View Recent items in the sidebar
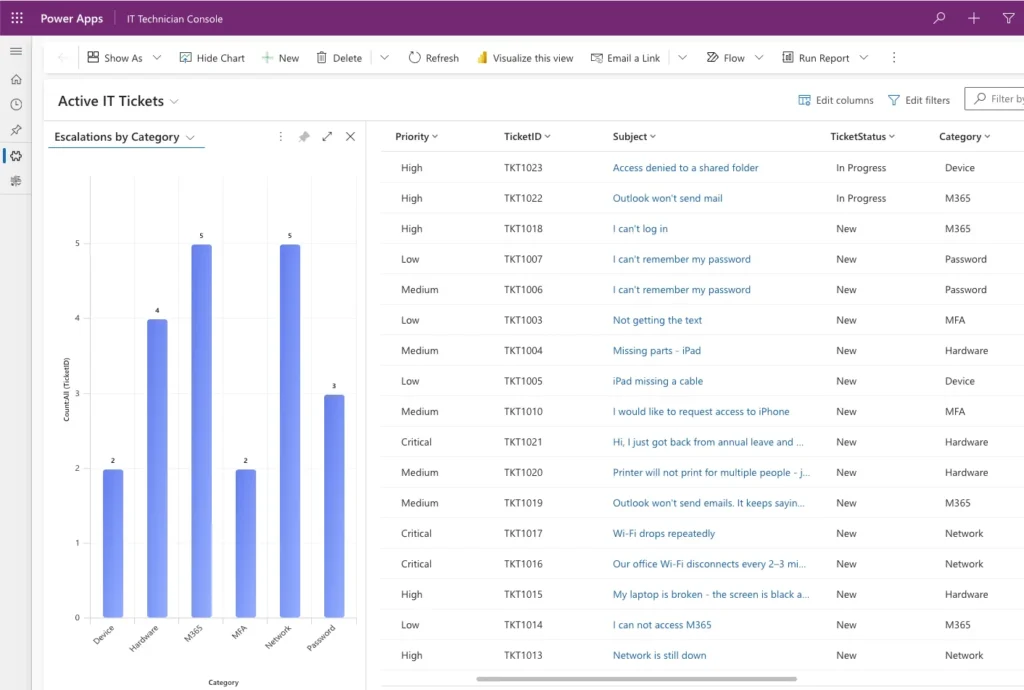The width and height of the screenshot is (1024, 690). [x=15, y=104]
